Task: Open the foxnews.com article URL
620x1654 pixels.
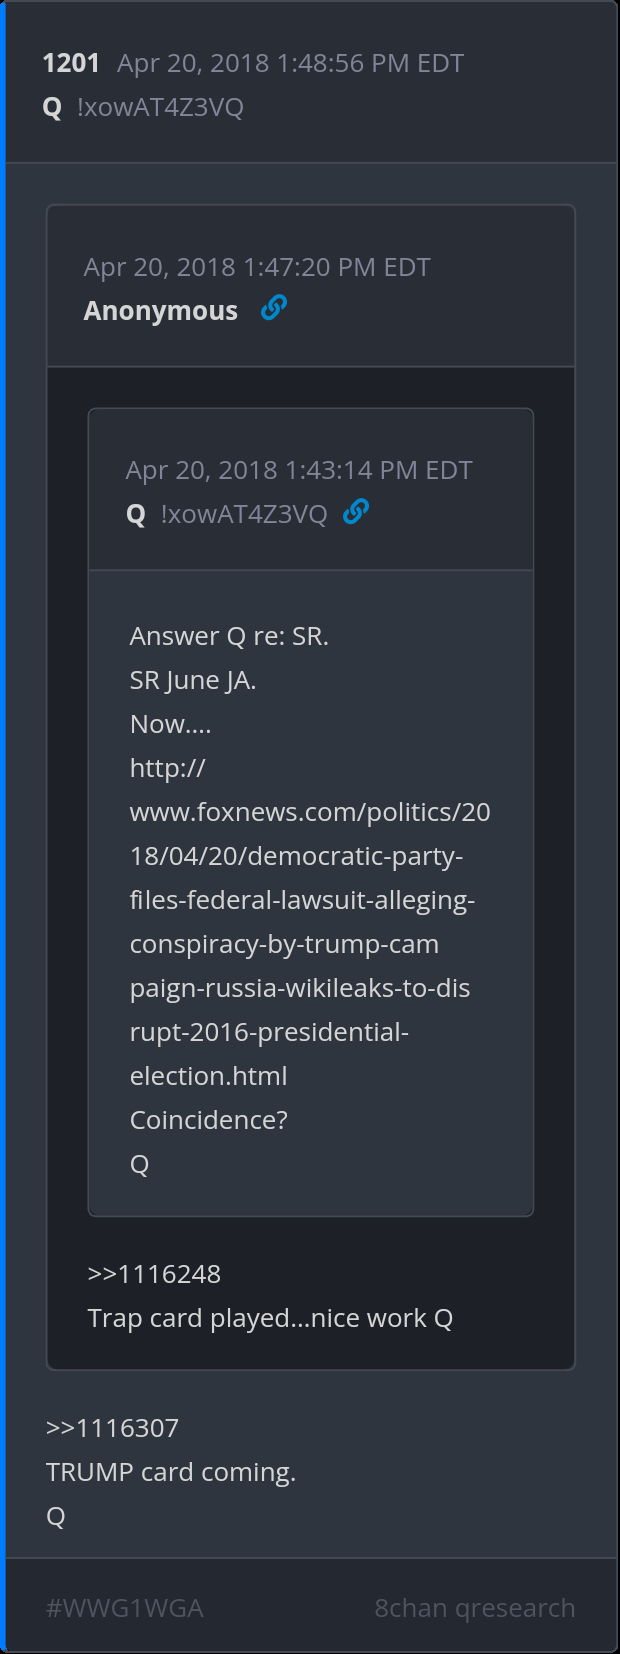Action: 310,922
